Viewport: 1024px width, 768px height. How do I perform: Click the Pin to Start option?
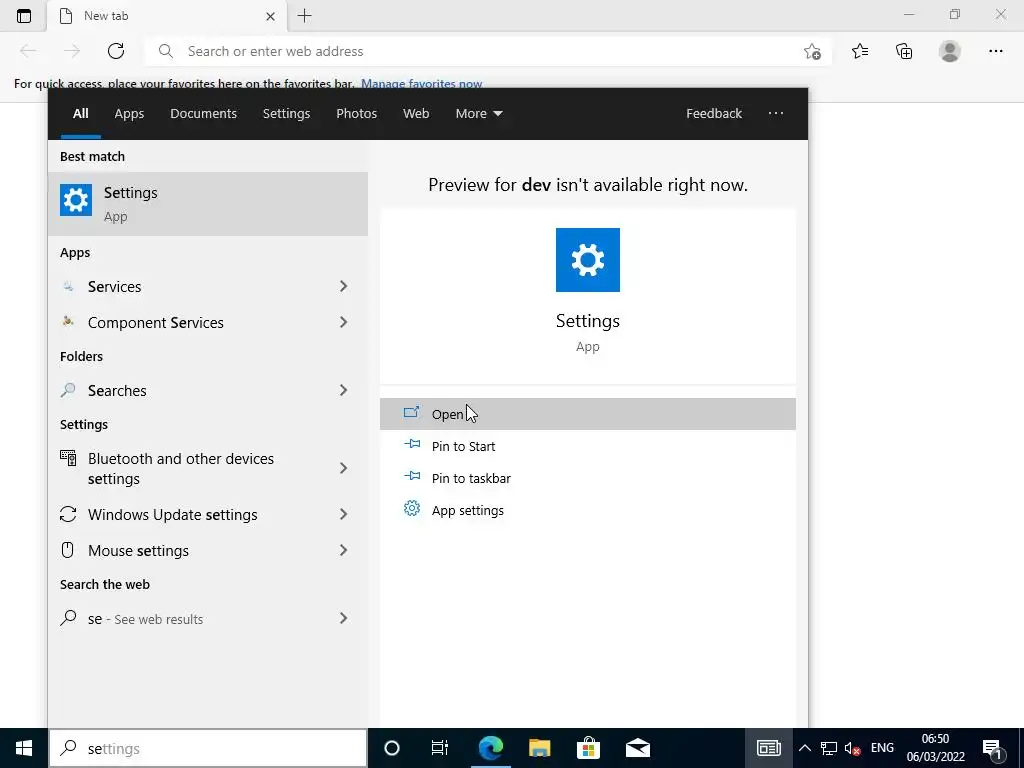pyautogui.click(x=587, y=446)
